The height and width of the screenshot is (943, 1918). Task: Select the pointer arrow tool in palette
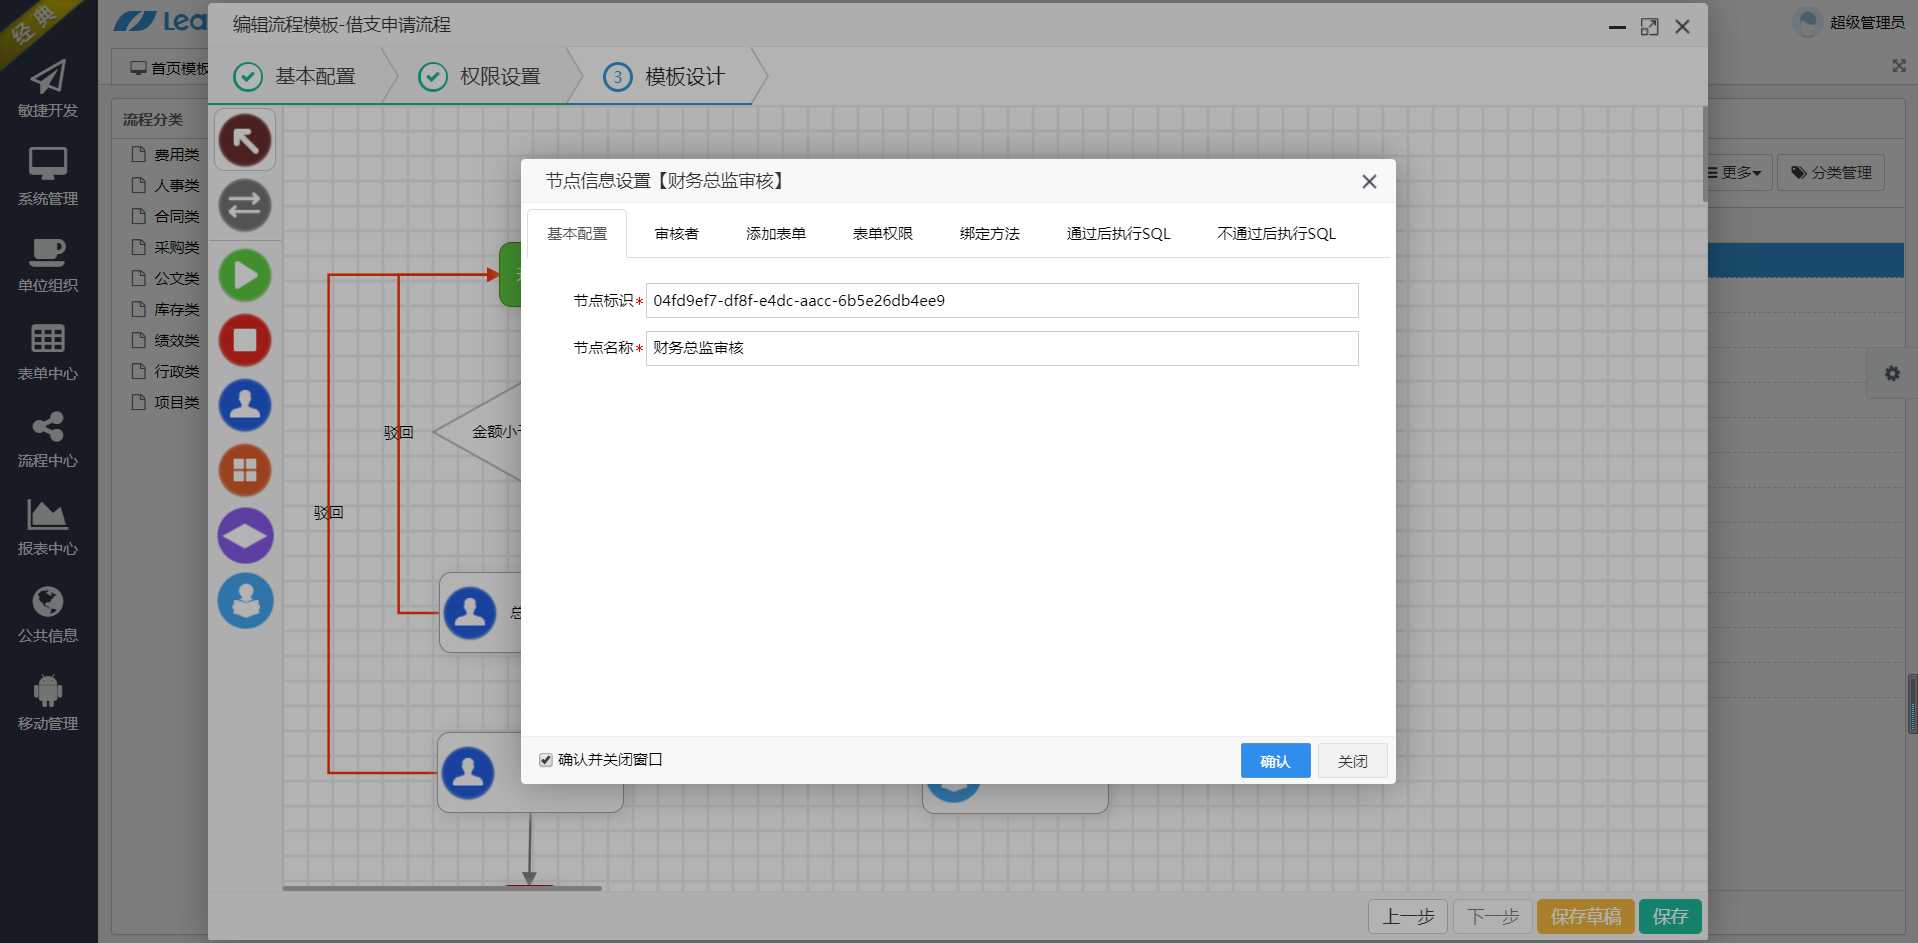click(x=245, y=140)
